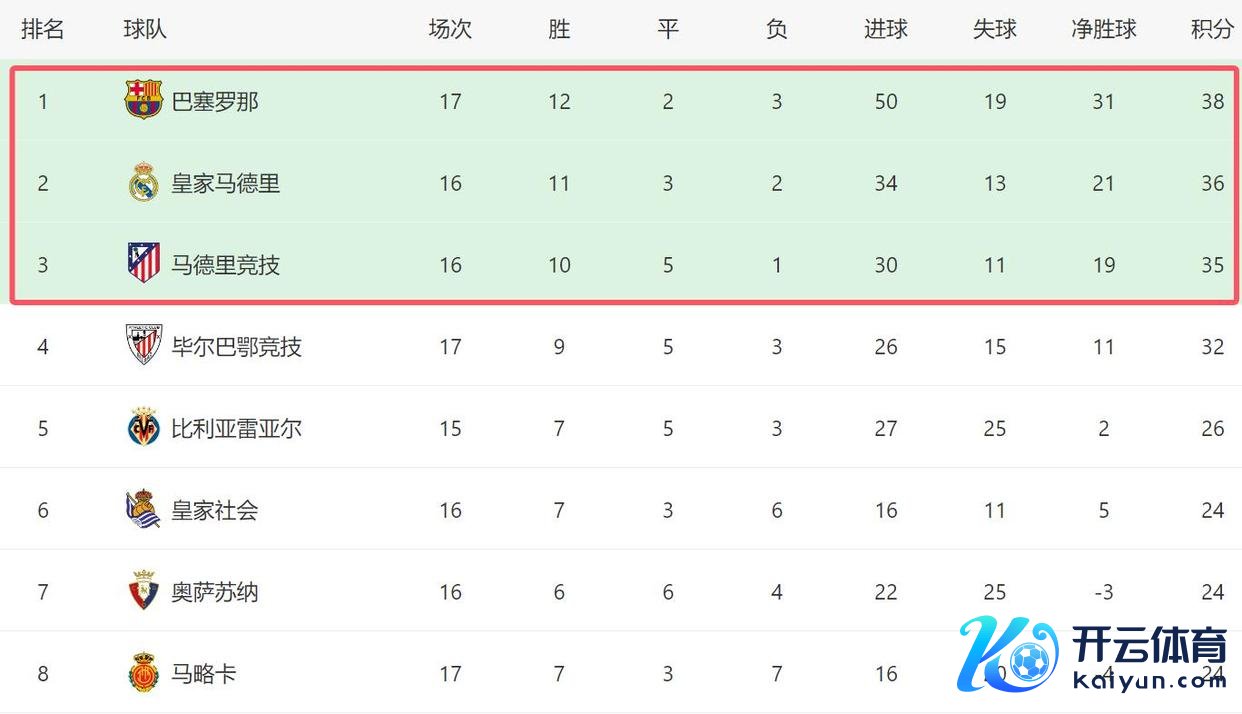Click the 比利亚雷亚尔 team name

click(236, 429)
